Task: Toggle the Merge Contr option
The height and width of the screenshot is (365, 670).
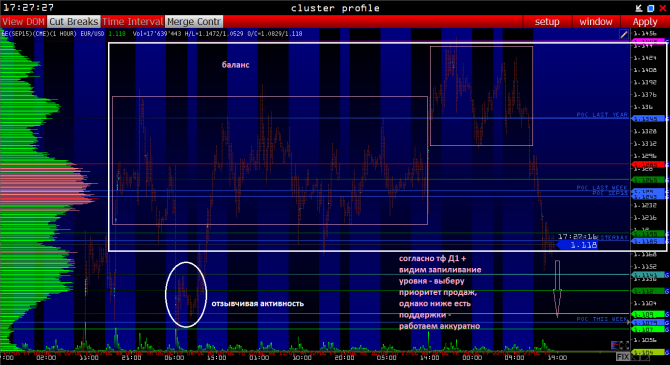Action: 194,22
